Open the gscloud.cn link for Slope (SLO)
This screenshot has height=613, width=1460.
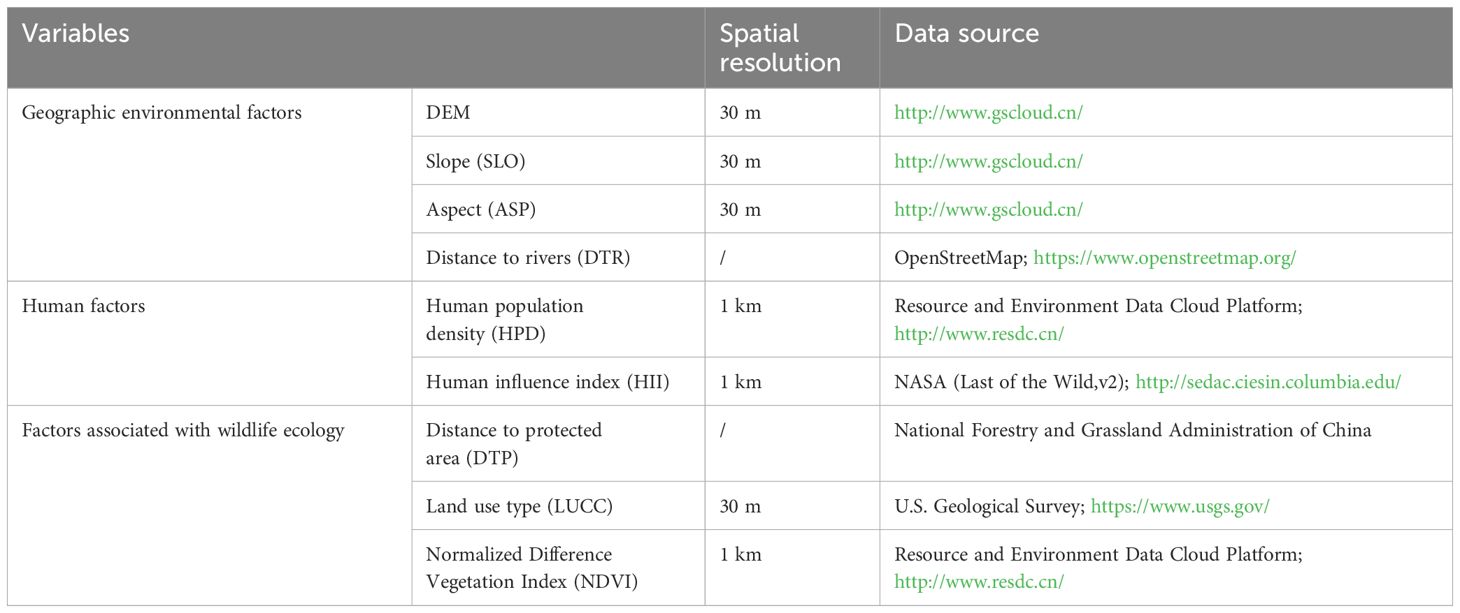[988, 161]
